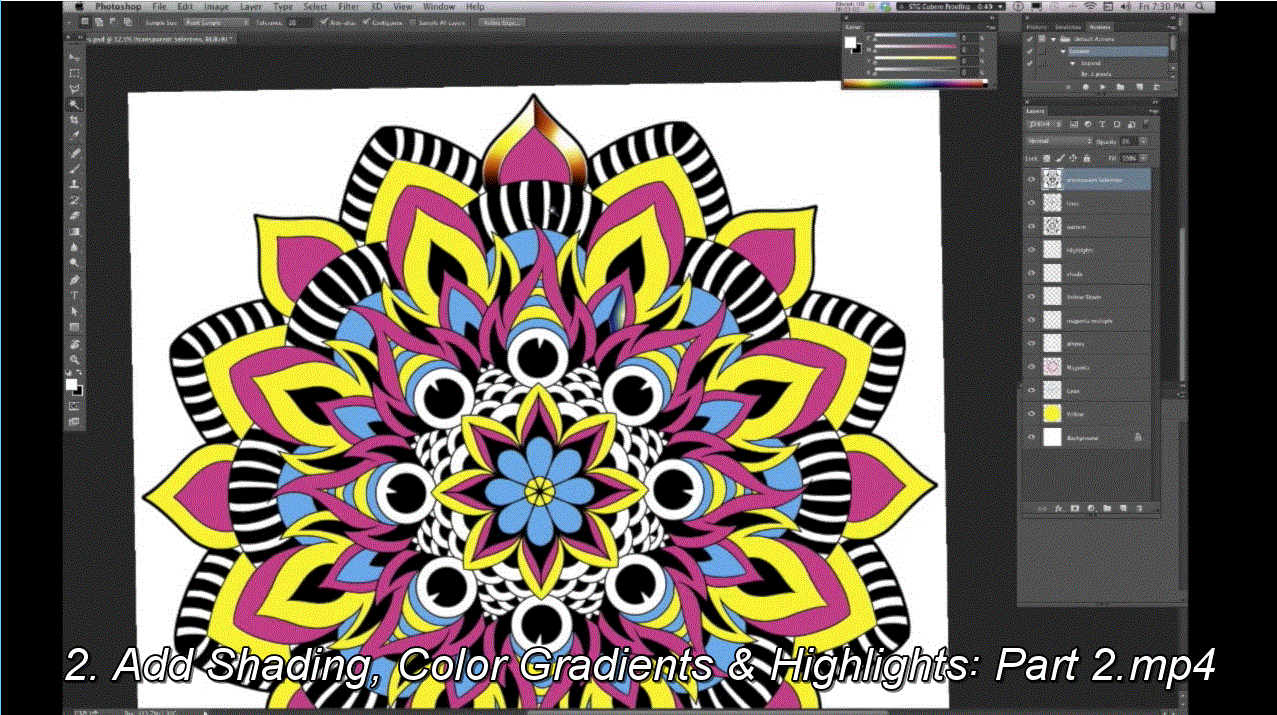Click the color spectrum ramp in Color panel

coord(914,83)
